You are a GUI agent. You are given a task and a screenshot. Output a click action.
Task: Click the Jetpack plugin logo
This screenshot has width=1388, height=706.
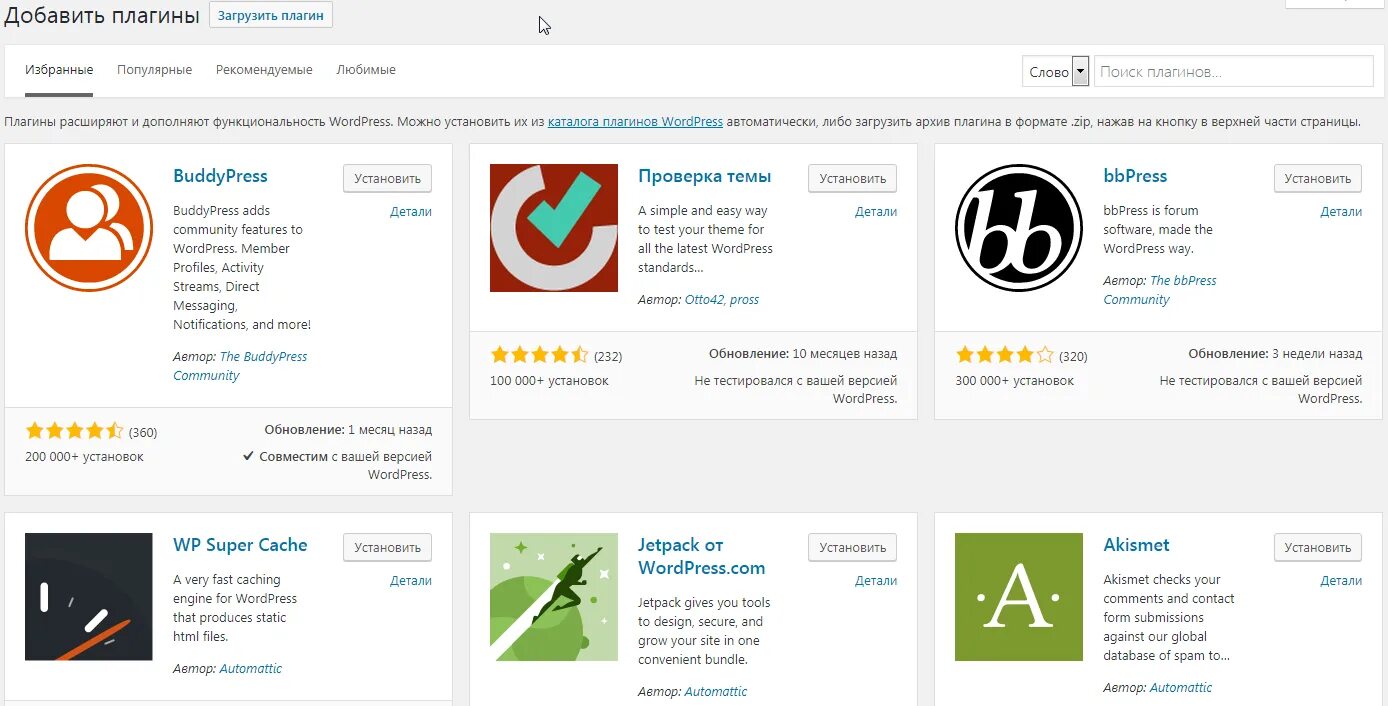[x=554, y=597]
